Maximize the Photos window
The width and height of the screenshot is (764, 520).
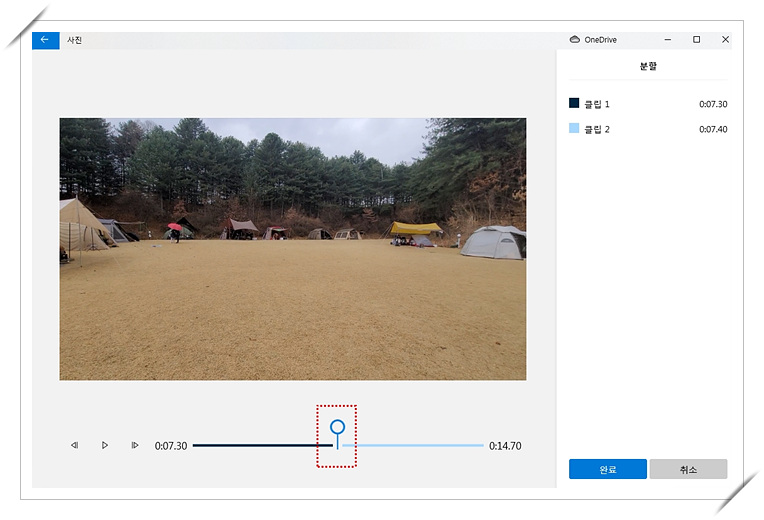[x=697, y=40]
